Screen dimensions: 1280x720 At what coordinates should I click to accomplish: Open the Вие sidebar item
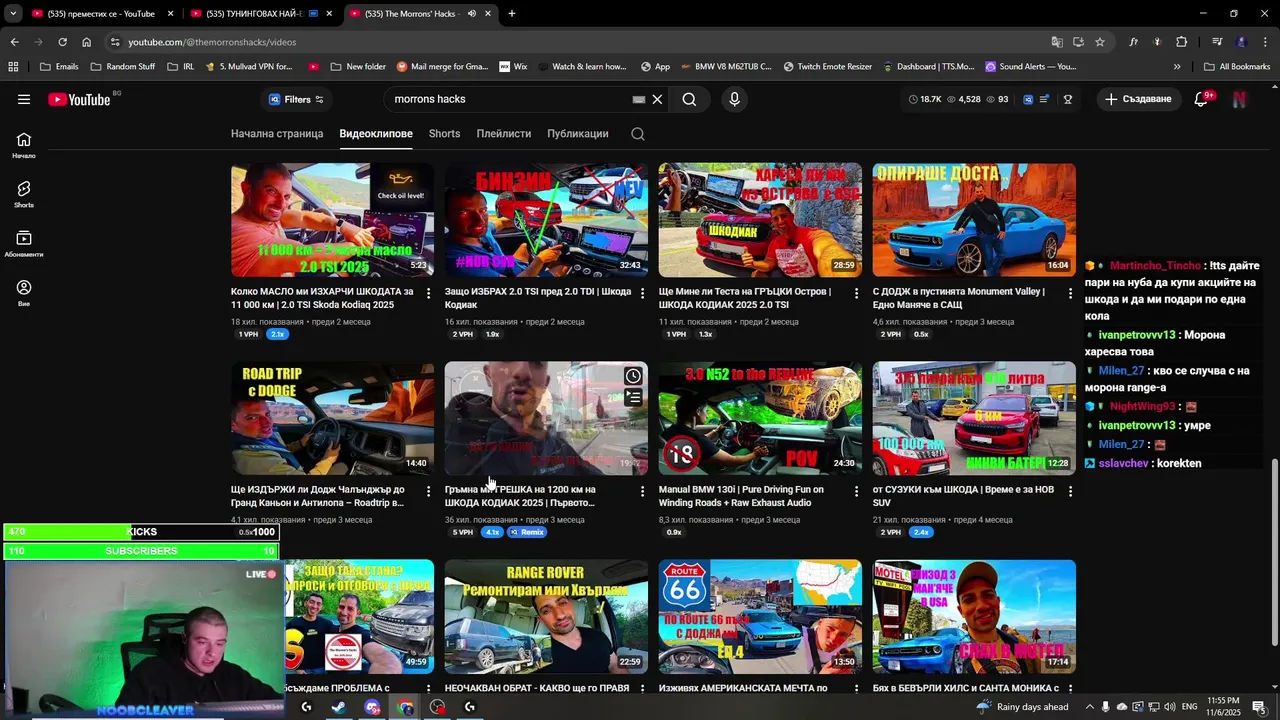24,292
